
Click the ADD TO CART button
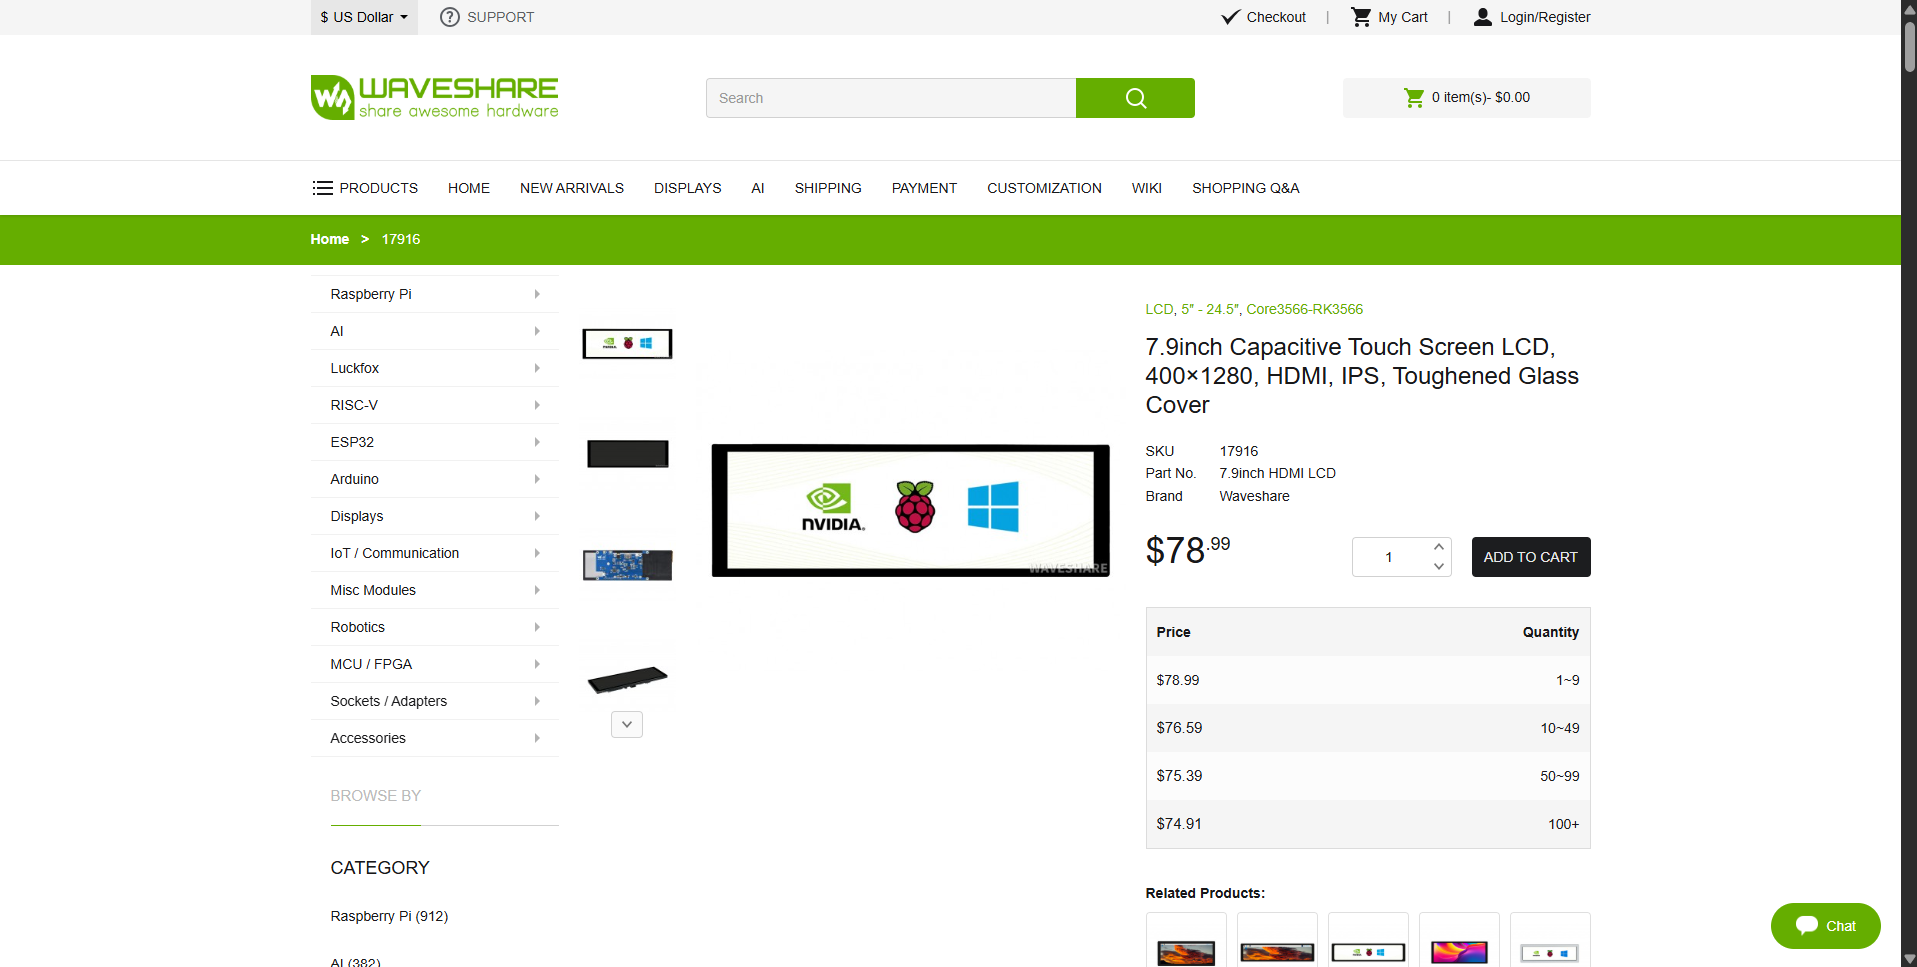[x=1530, y=557]
